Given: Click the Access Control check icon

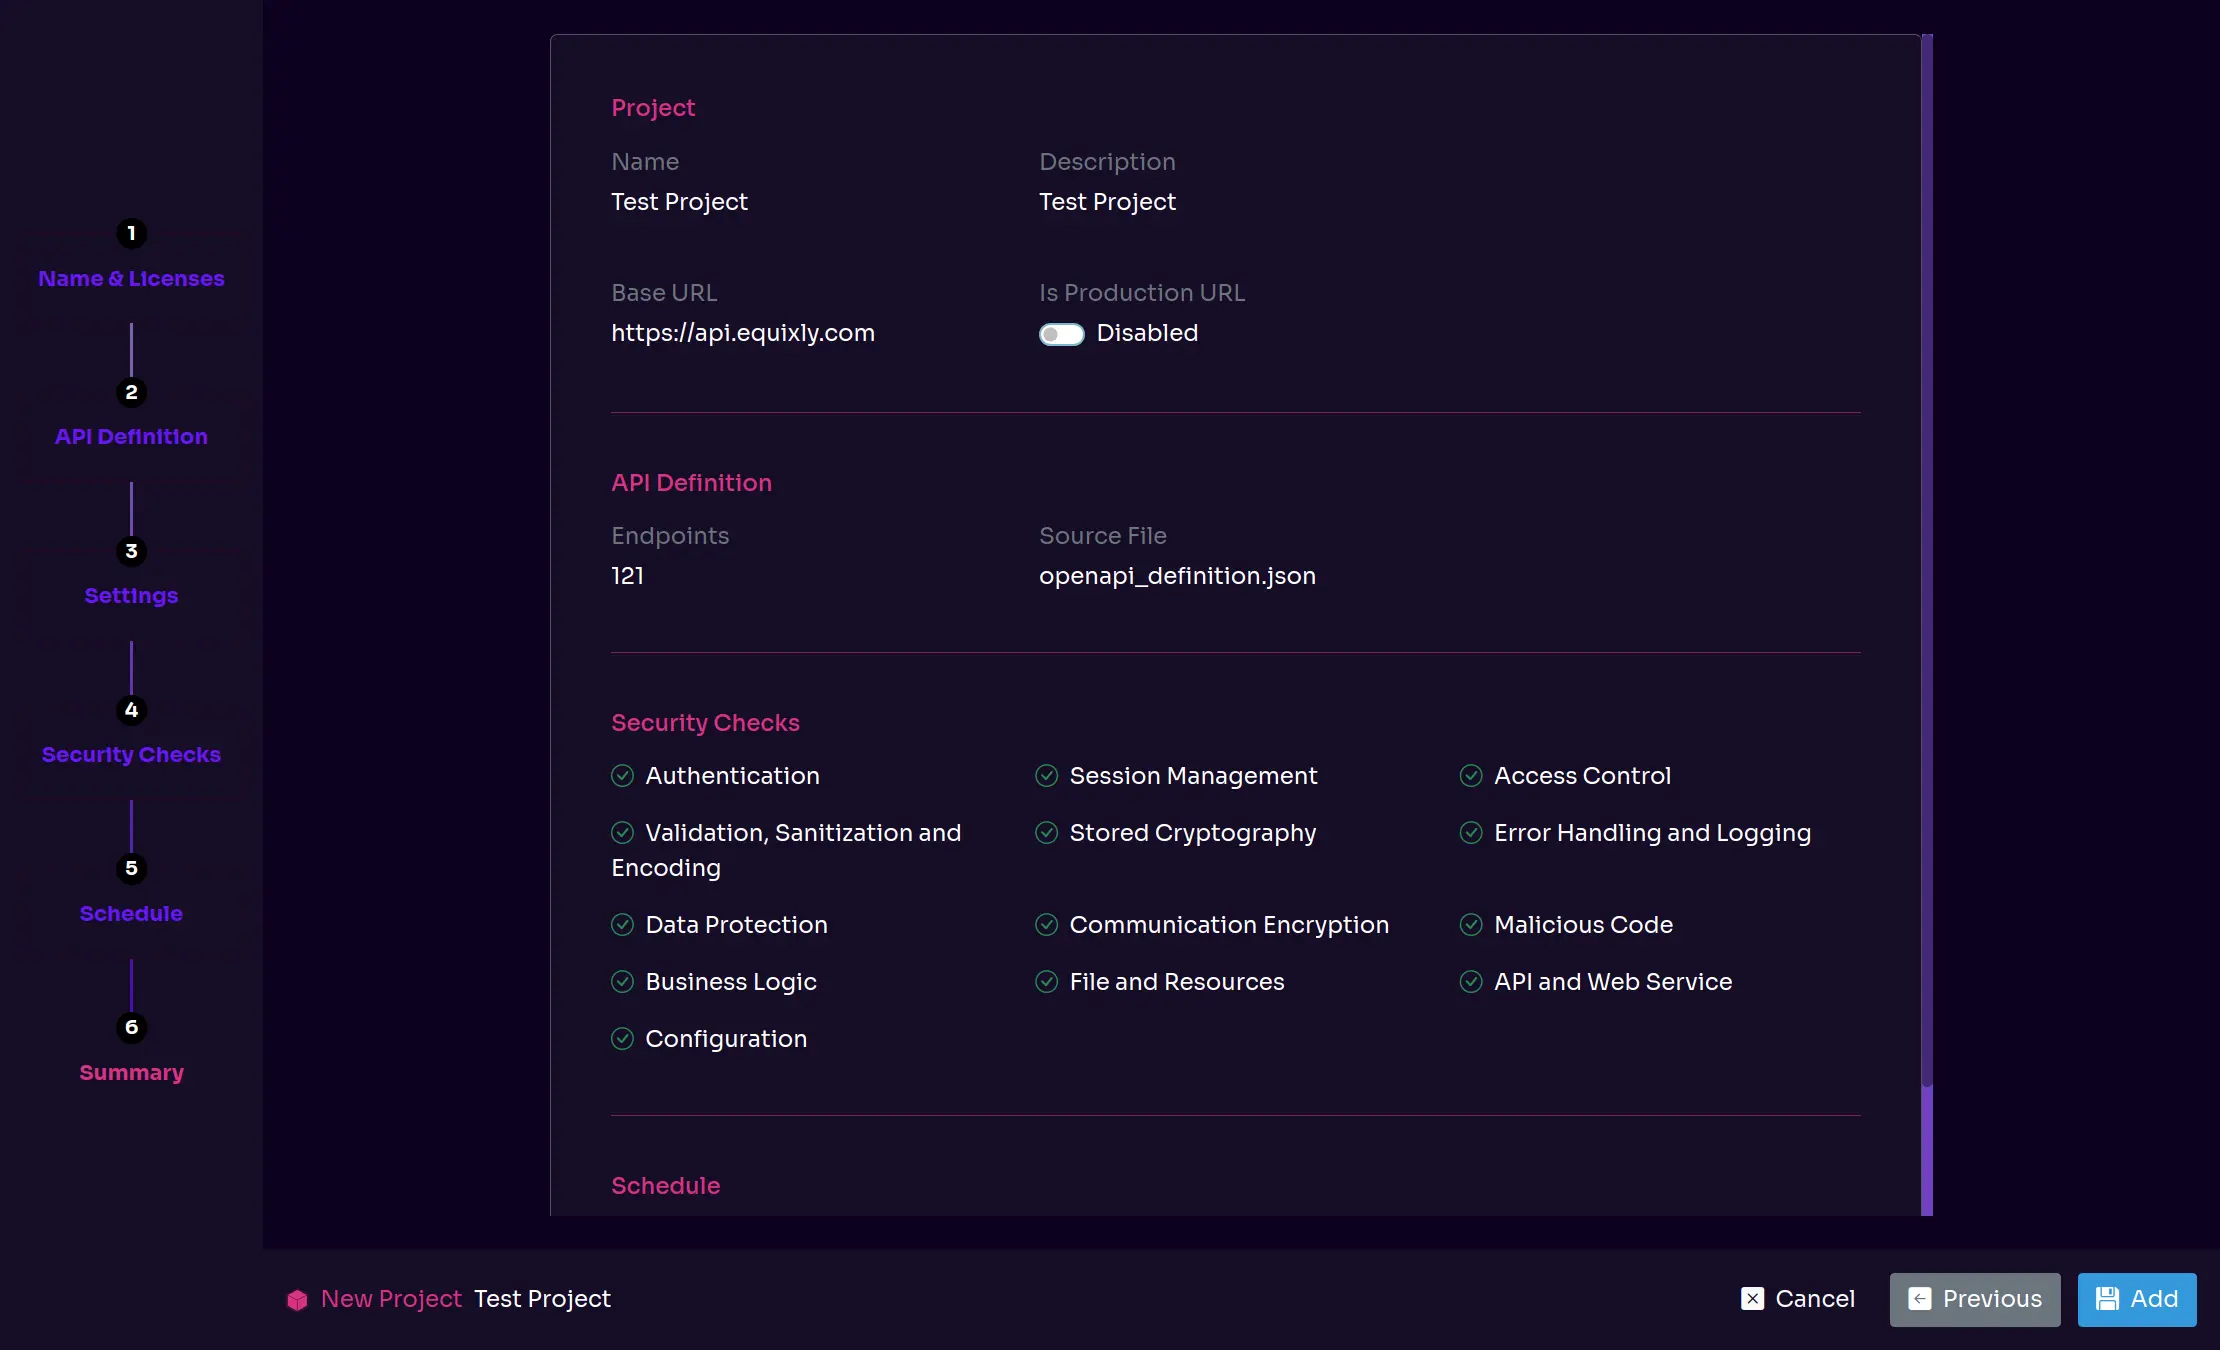Looking at the screenshot, I should pyautogui.click(x=1471, y=776).
